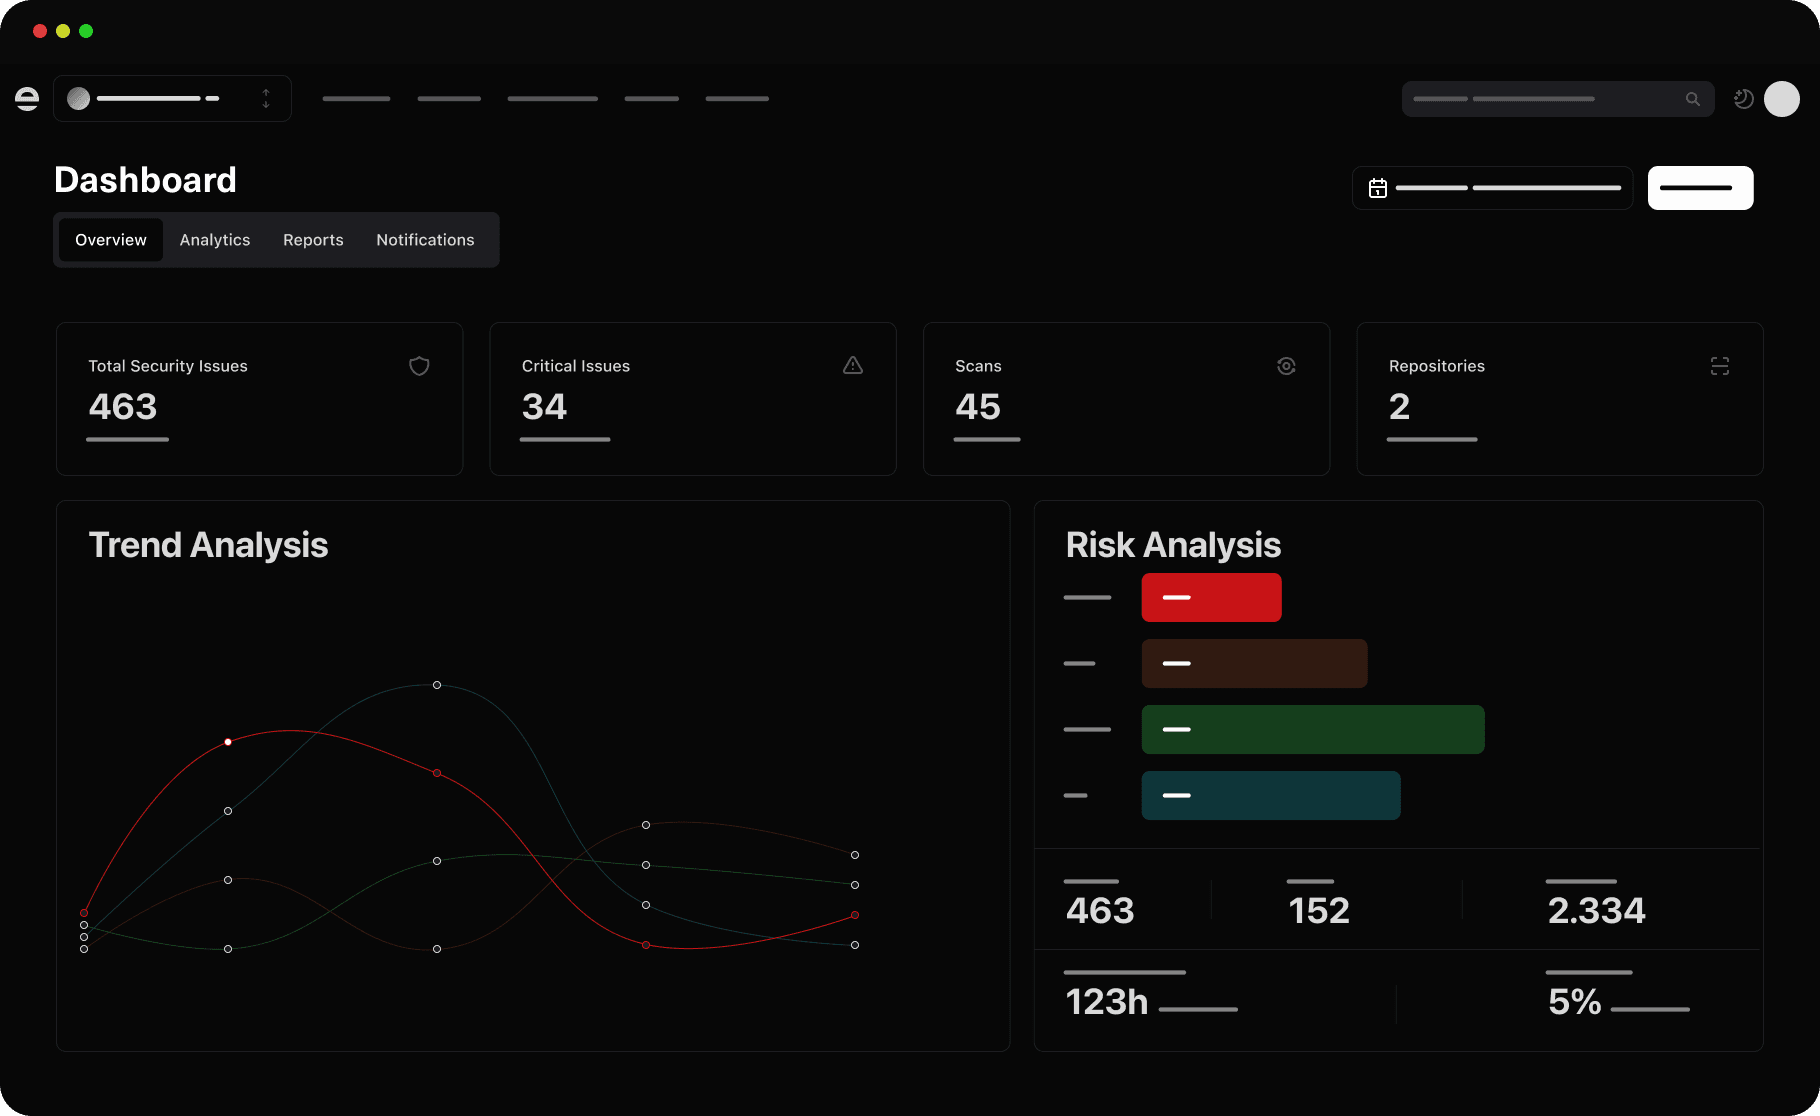Click the Trend Analysis heading
1820x1116 pixels.
[208, 545]
